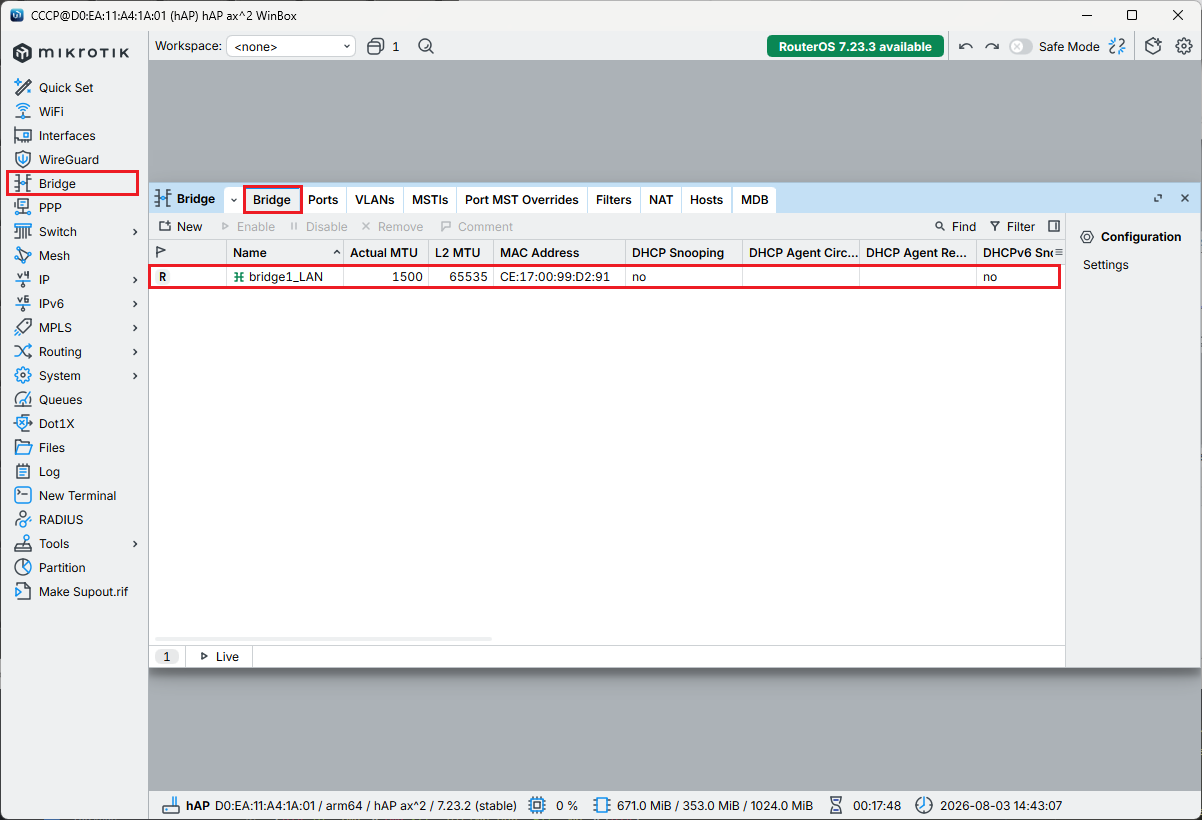The height and width of the screenshot is (820, 1202).
Task: Detach the Bridge window with pop-out icon
Action: (x=1158, y=199)
